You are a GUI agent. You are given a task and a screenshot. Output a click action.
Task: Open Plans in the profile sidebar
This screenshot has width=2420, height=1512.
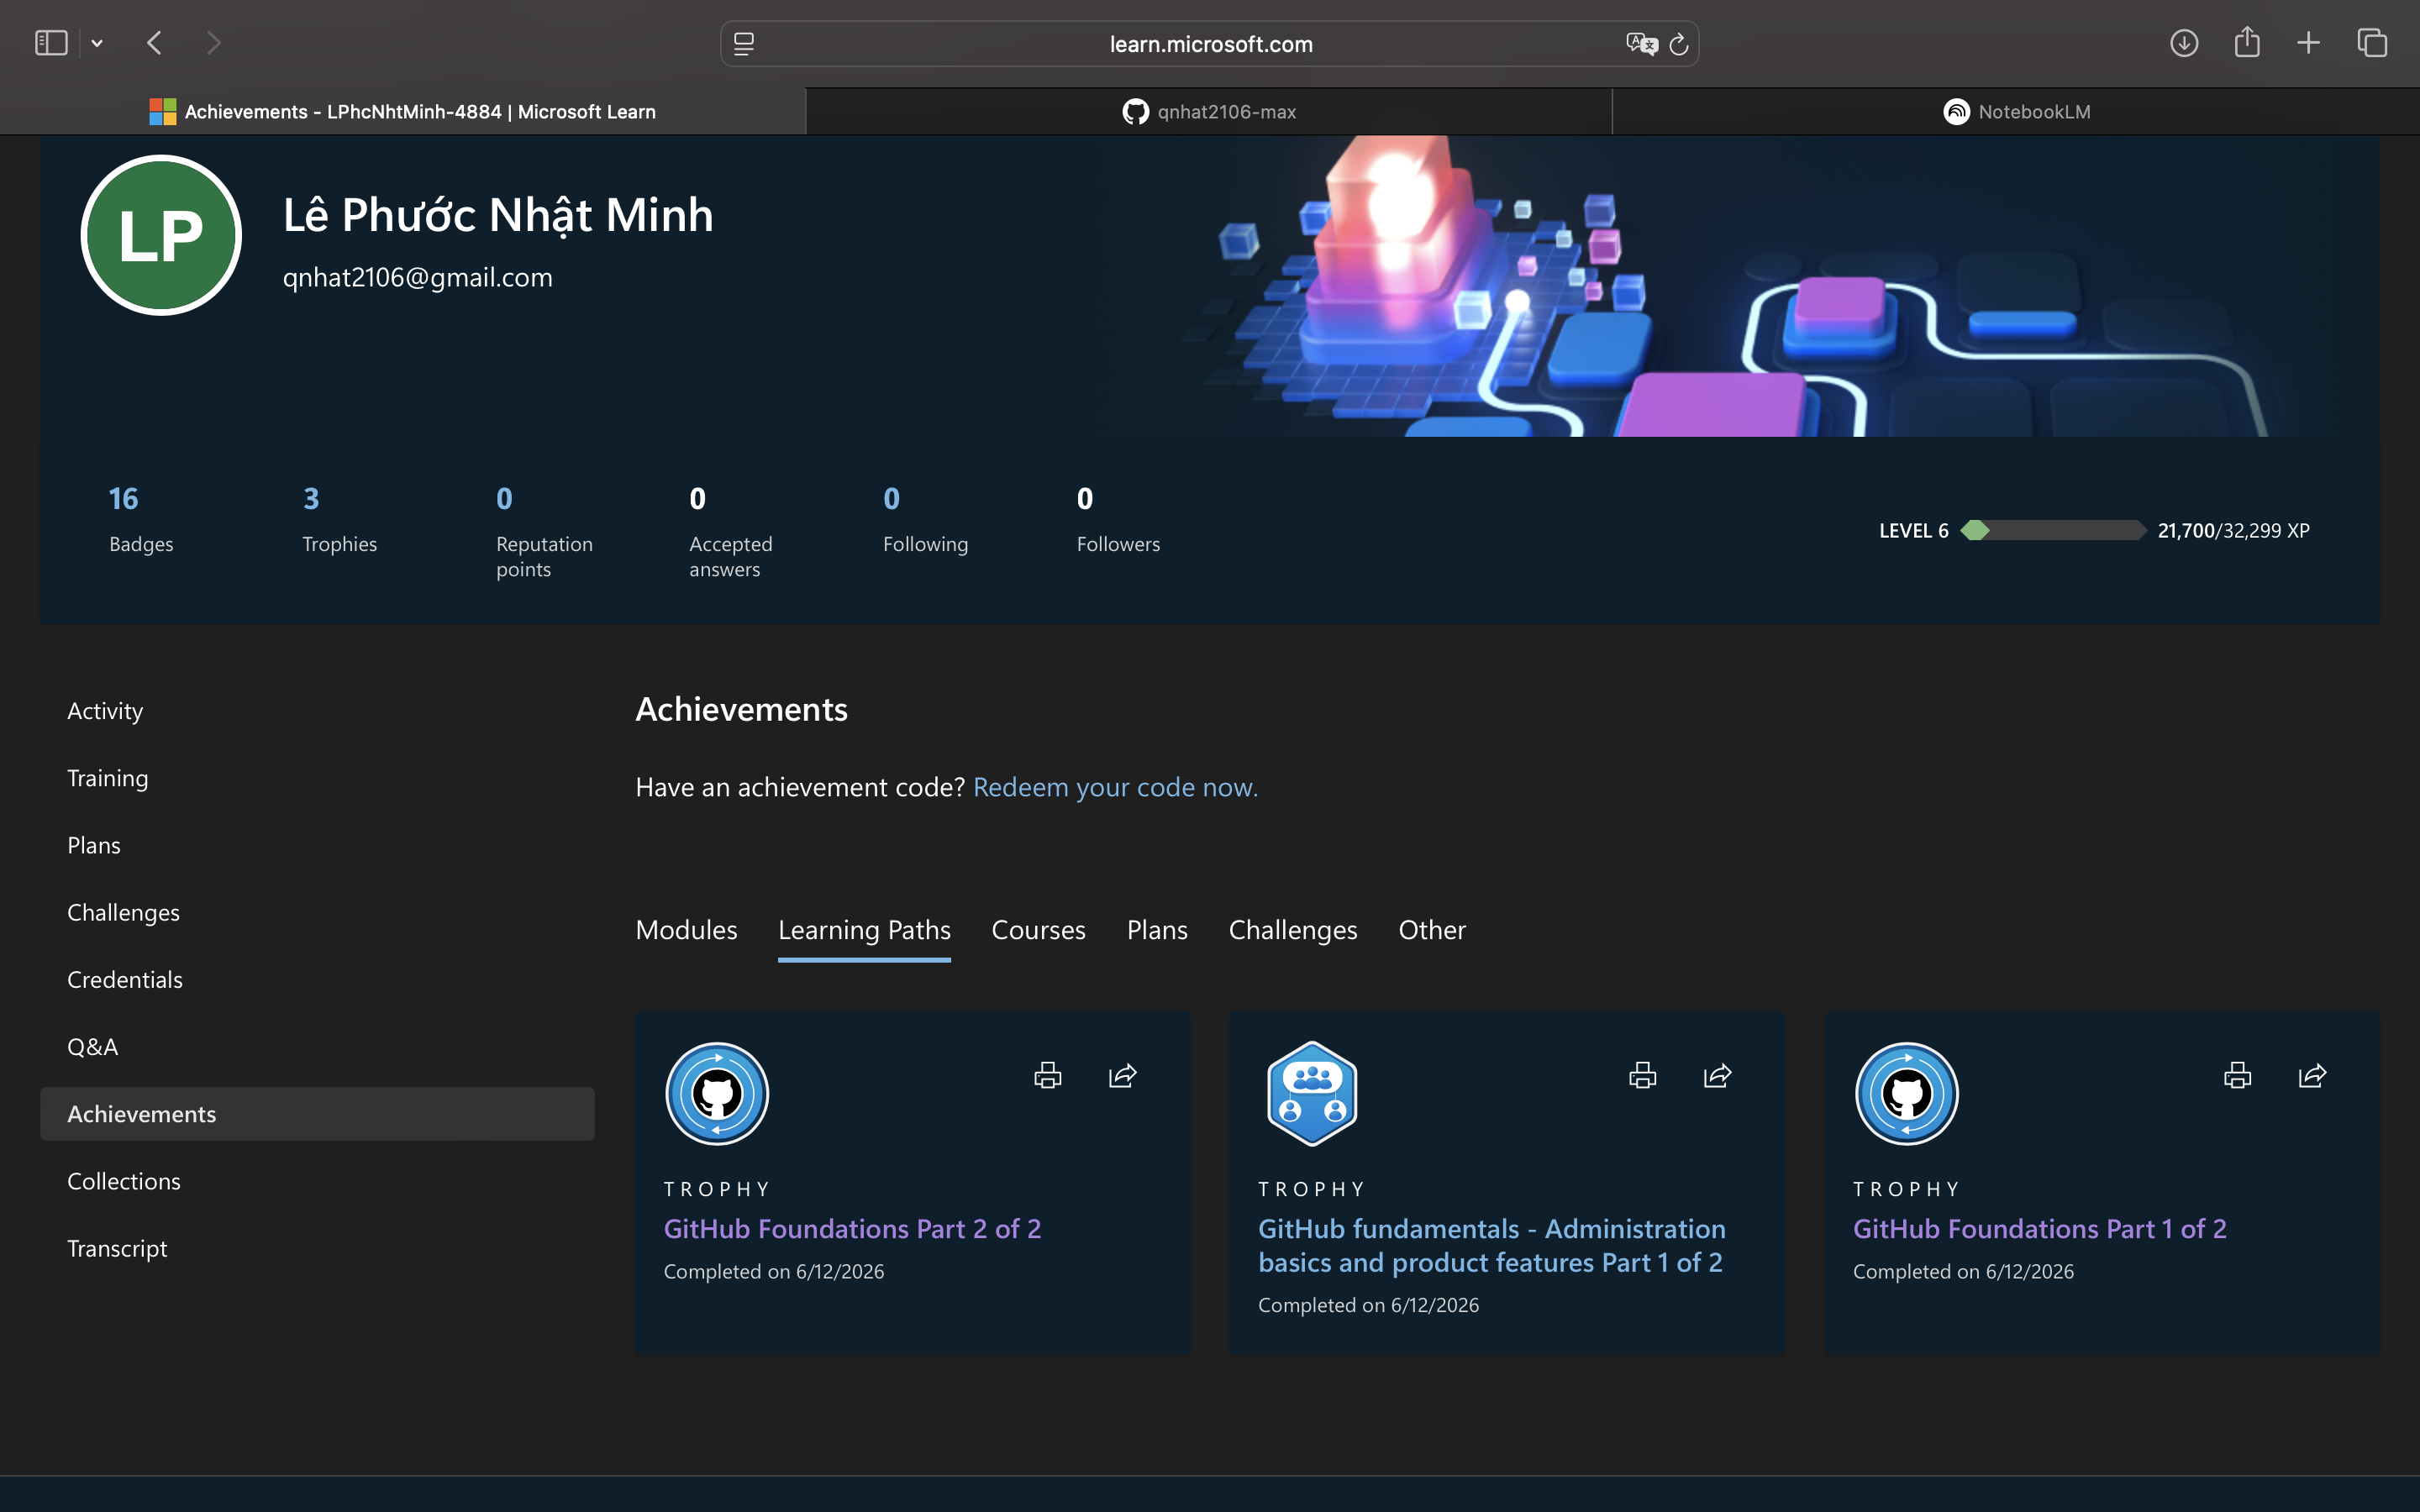pyautogui.click(x=94, y=845)
